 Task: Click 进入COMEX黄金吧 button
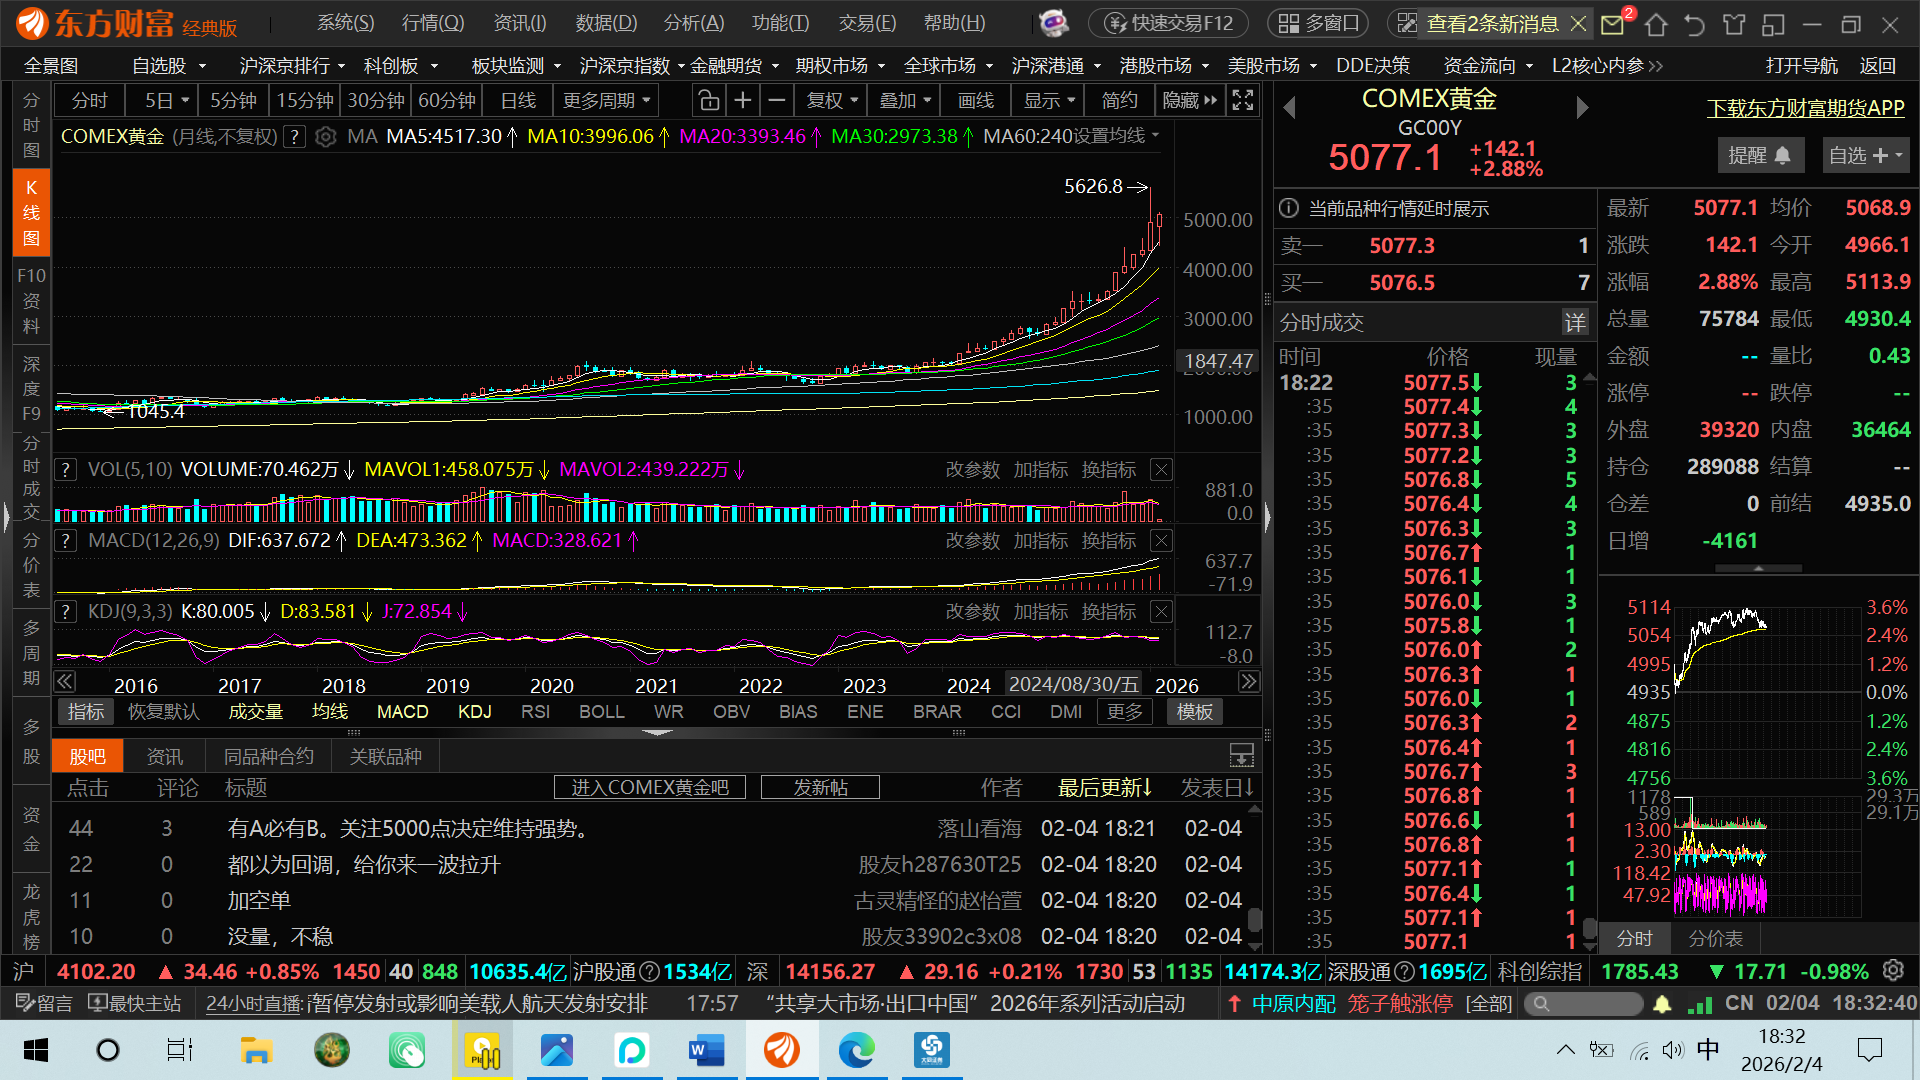(x=650, y=788)
